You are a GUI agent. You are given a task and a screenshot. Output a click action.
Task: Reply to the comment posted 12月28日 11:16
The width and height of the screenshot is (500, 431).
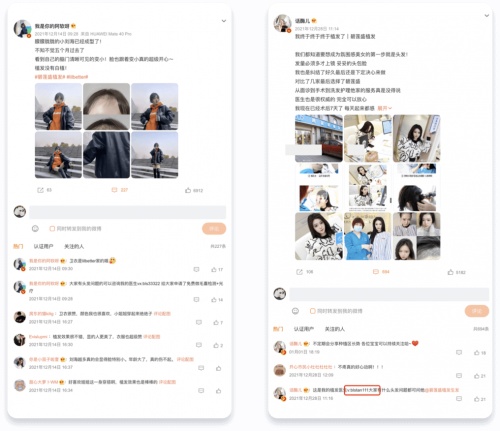(x=459, y=399)
